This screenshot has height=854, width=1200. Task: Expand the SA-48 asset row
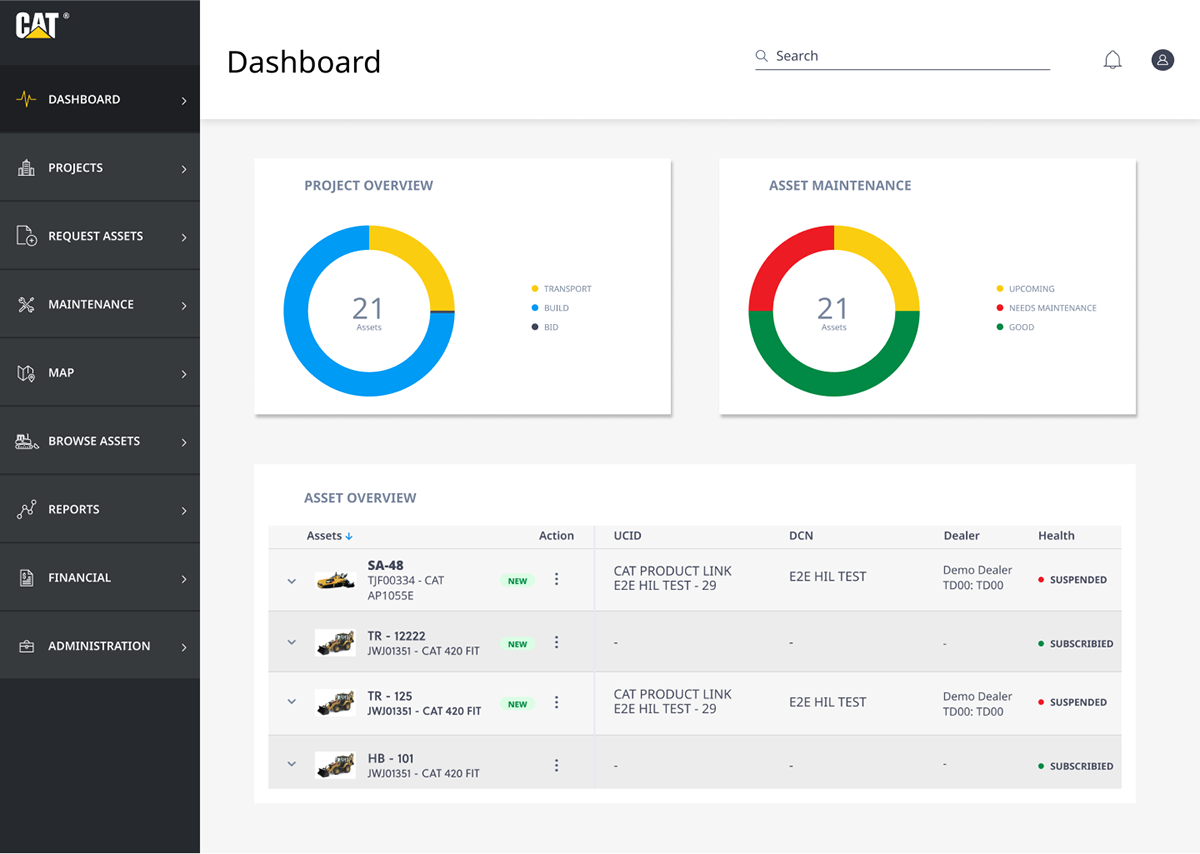292,580
